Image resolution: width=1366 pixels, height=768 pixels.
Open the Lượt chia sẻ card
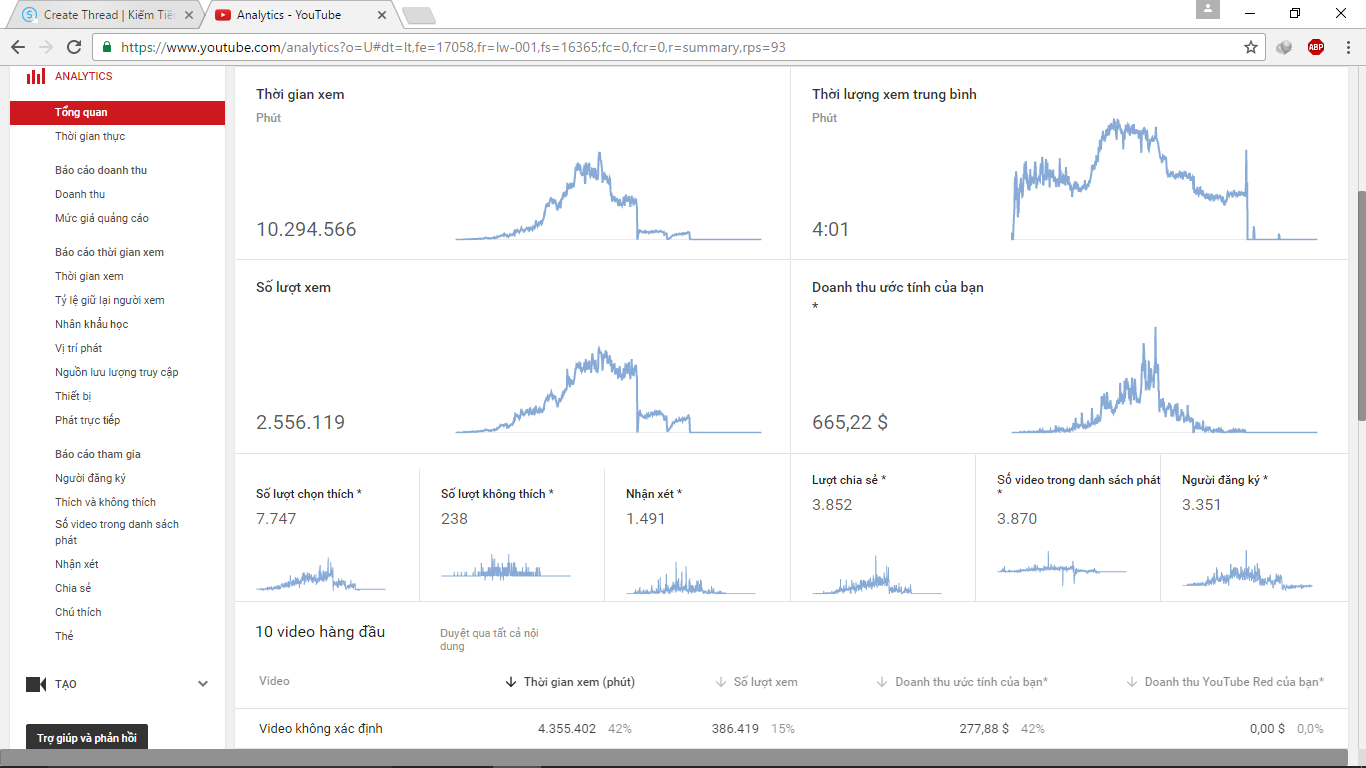tap(883, 527)
